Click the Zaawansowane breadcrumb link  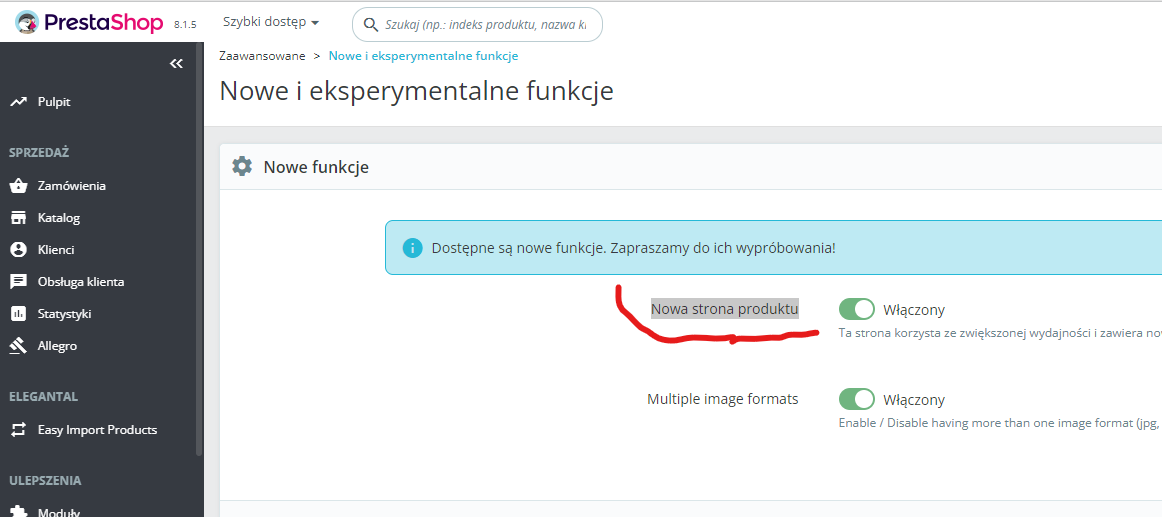pos(262,56)
